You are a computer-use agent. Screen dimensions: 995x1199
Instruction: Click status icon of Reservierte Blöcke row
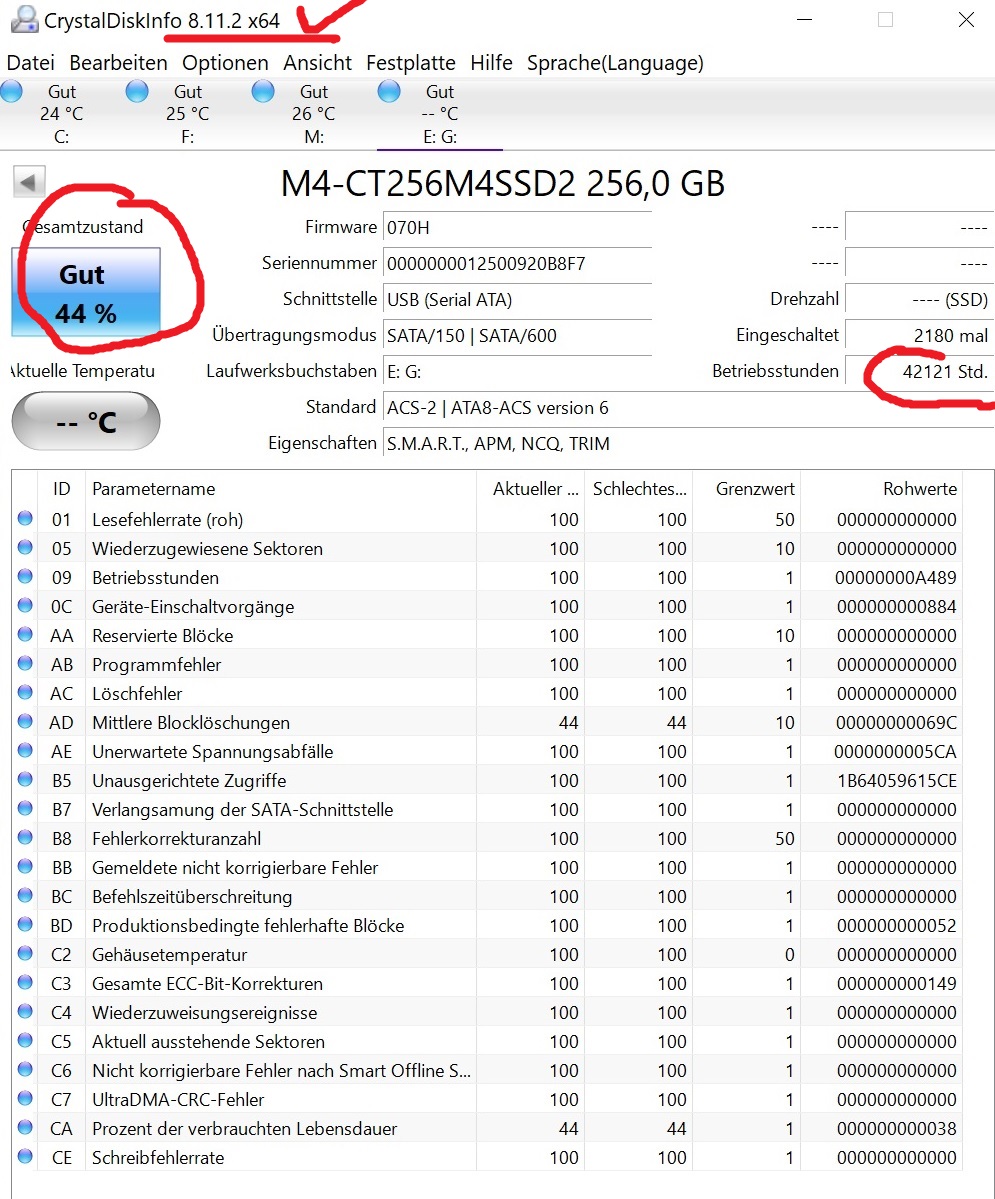[x=25, y=635]
